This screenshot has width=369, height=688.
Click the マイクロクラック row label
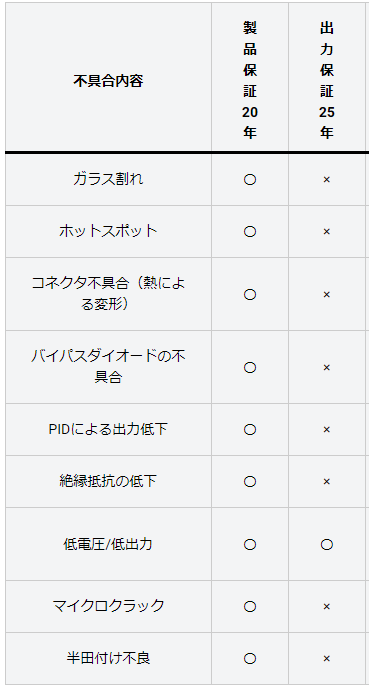pos(108,606)
